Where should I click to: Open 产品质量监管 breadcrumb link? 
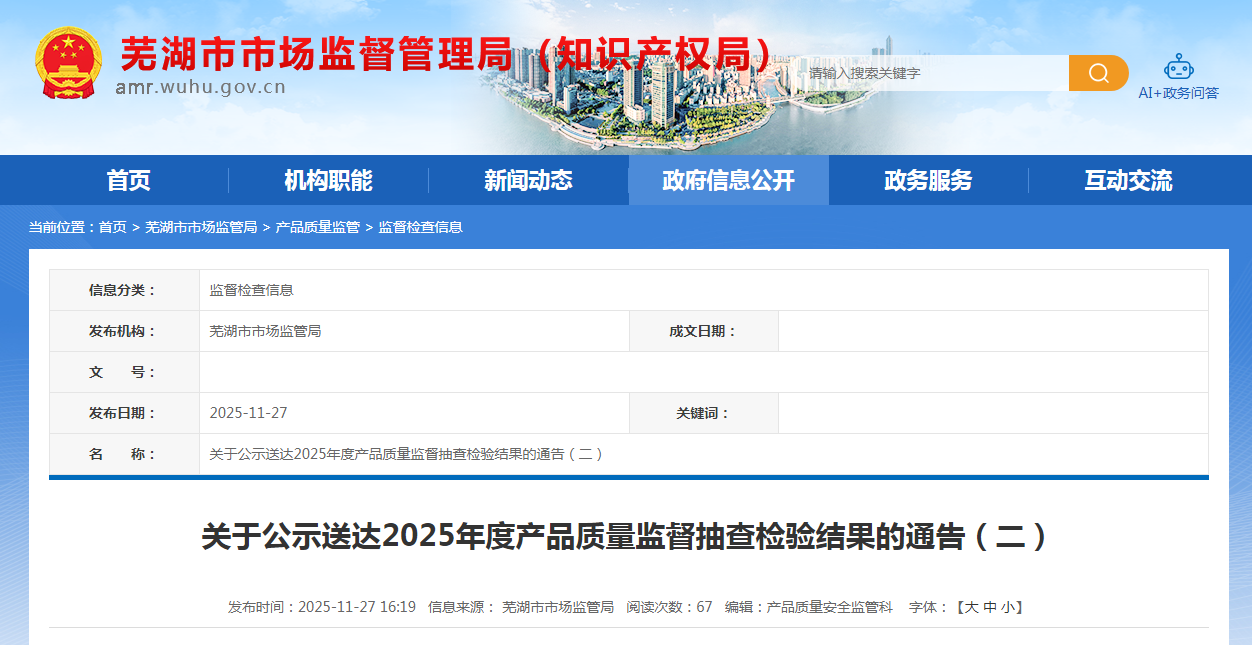tap(317, 228)
